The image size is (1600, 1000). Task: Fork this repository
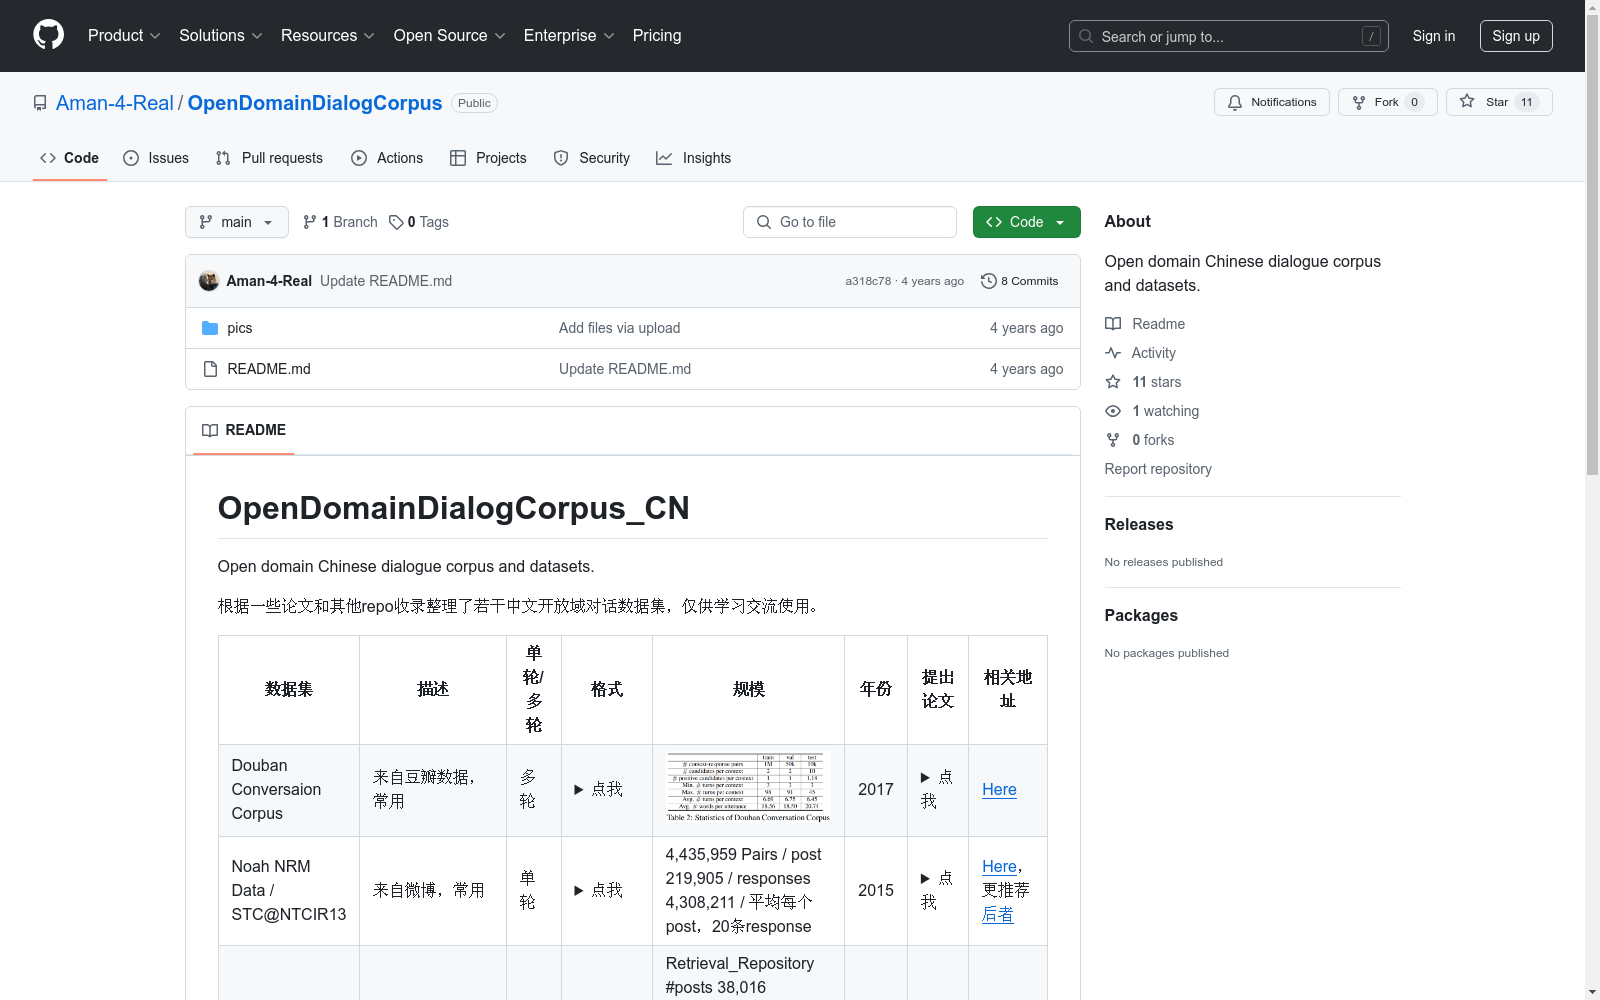1388,102
